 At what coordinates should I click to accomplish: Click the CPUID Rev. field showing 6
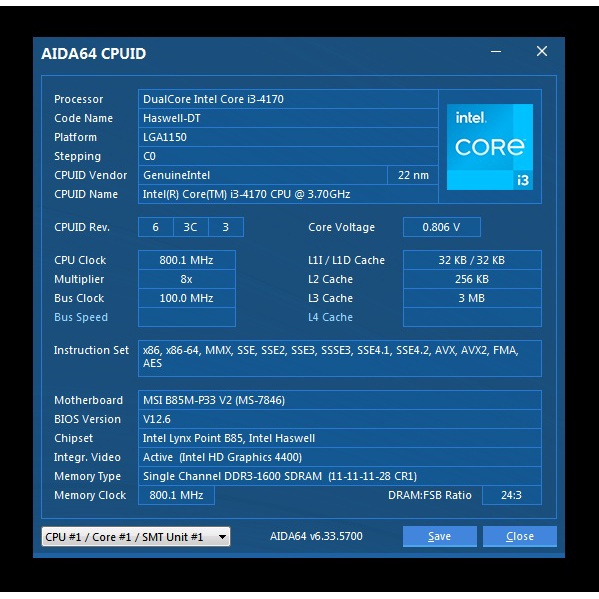[155, 227]
